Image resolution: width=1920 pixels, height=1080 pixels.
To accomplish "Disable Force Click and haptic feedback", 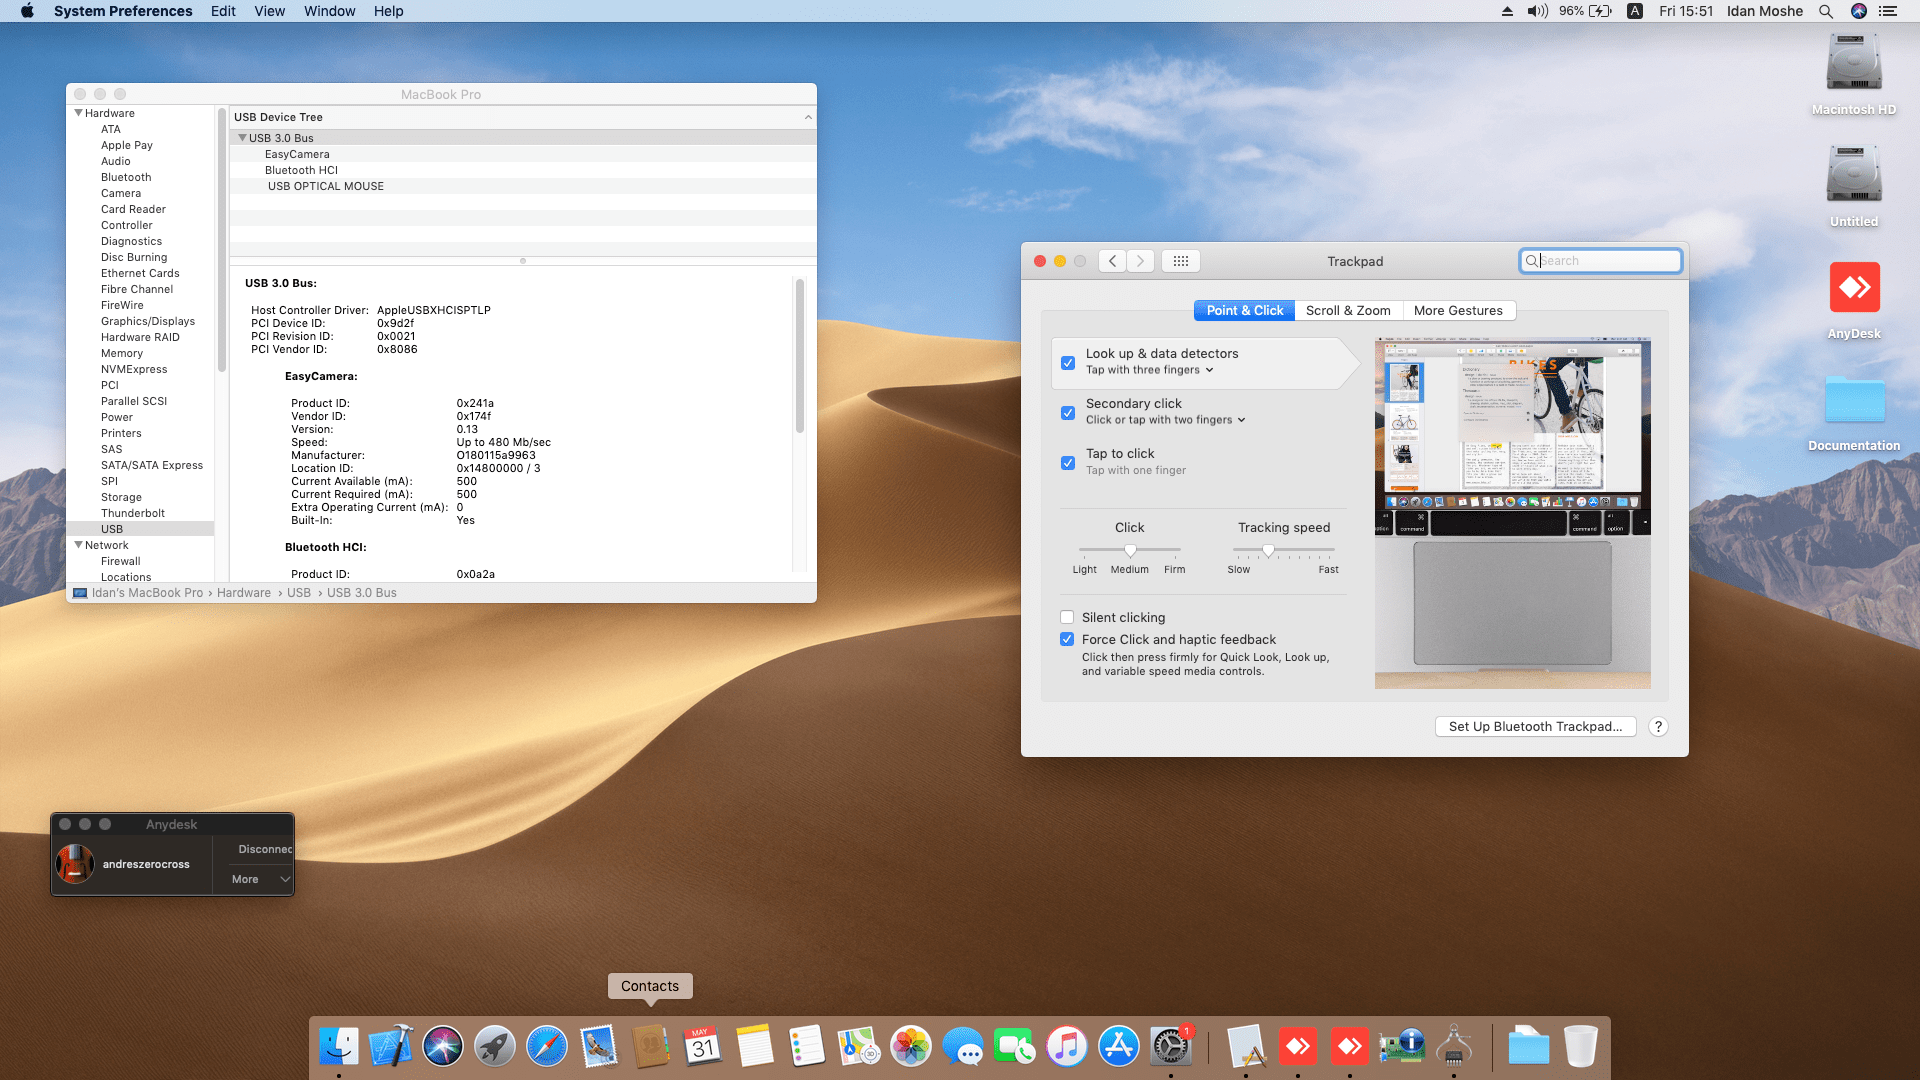I will coord(1067,639).
